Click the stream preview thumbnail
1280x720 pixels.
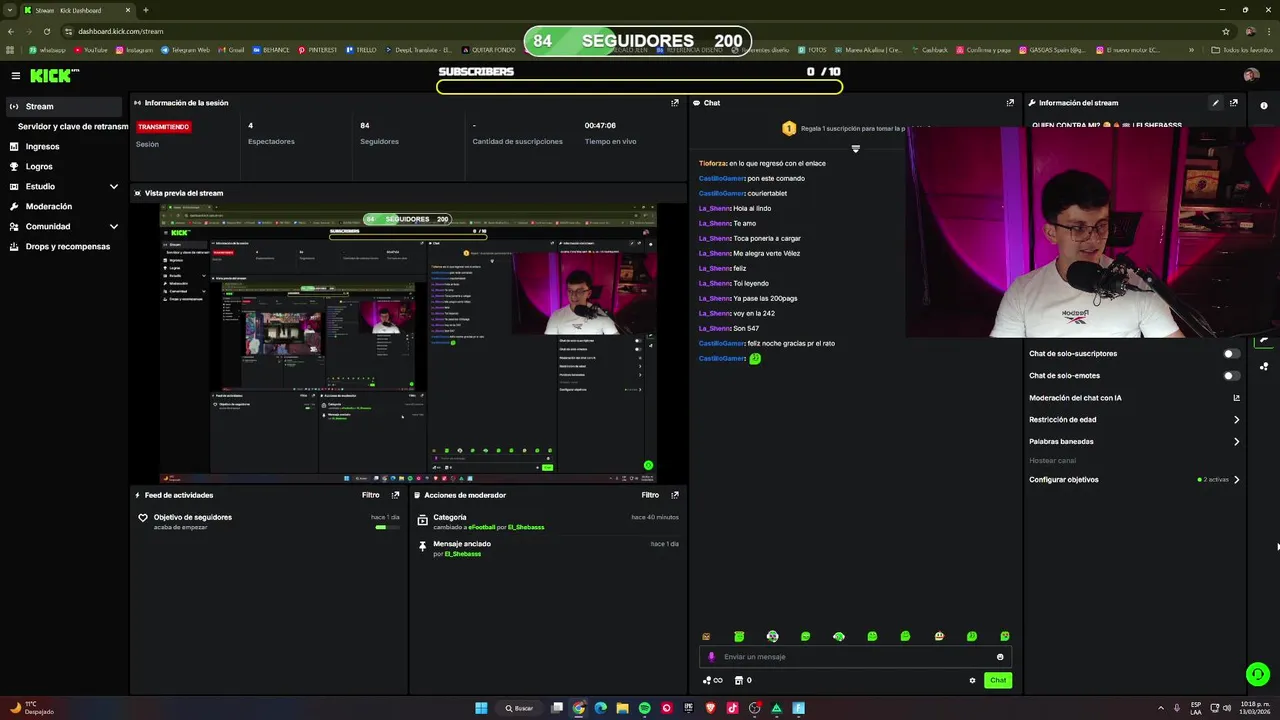tap(409, 343)
